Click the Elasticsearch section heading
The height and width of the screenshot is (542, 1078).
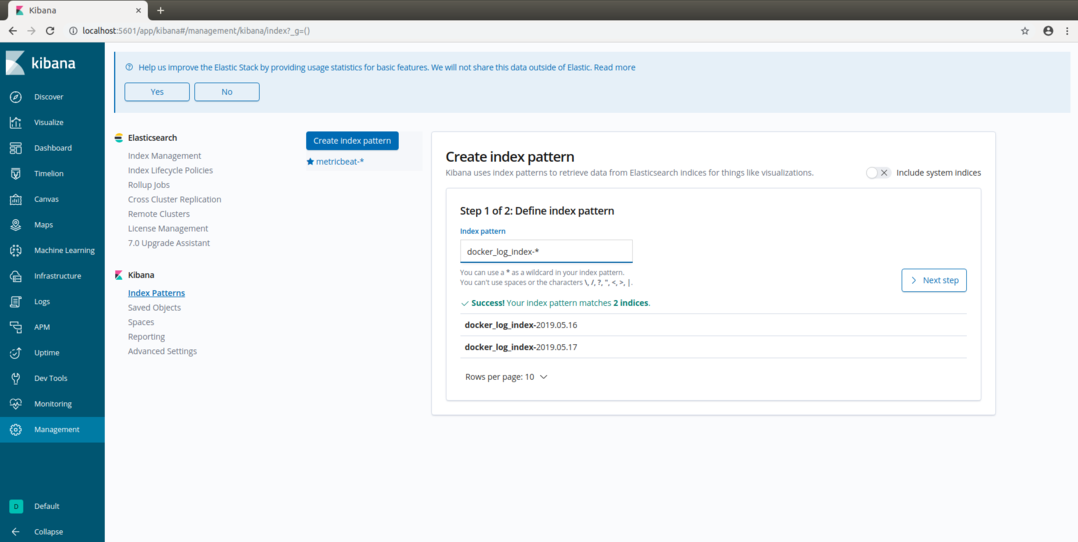pos(152,138)
